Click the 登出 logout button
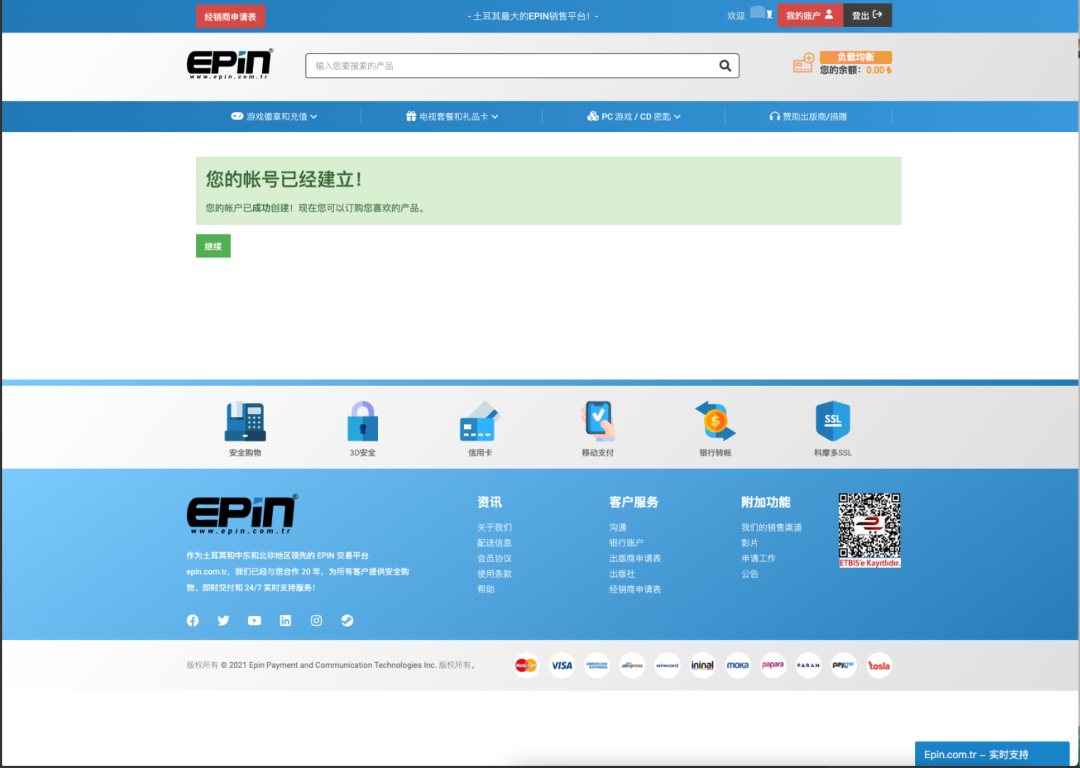The height and width of the screenshot is (768, 1080). pos(867,15)
